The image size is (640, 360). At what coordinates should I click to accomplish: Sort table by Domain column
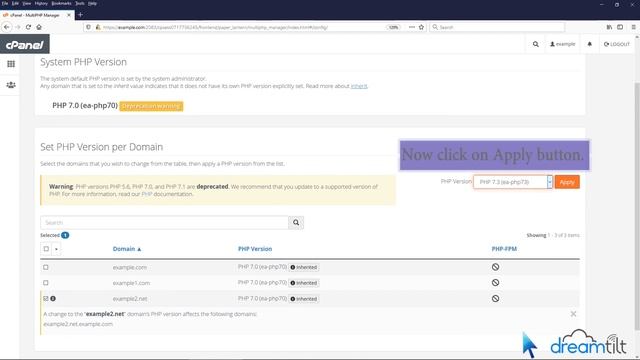coord(127,249)
